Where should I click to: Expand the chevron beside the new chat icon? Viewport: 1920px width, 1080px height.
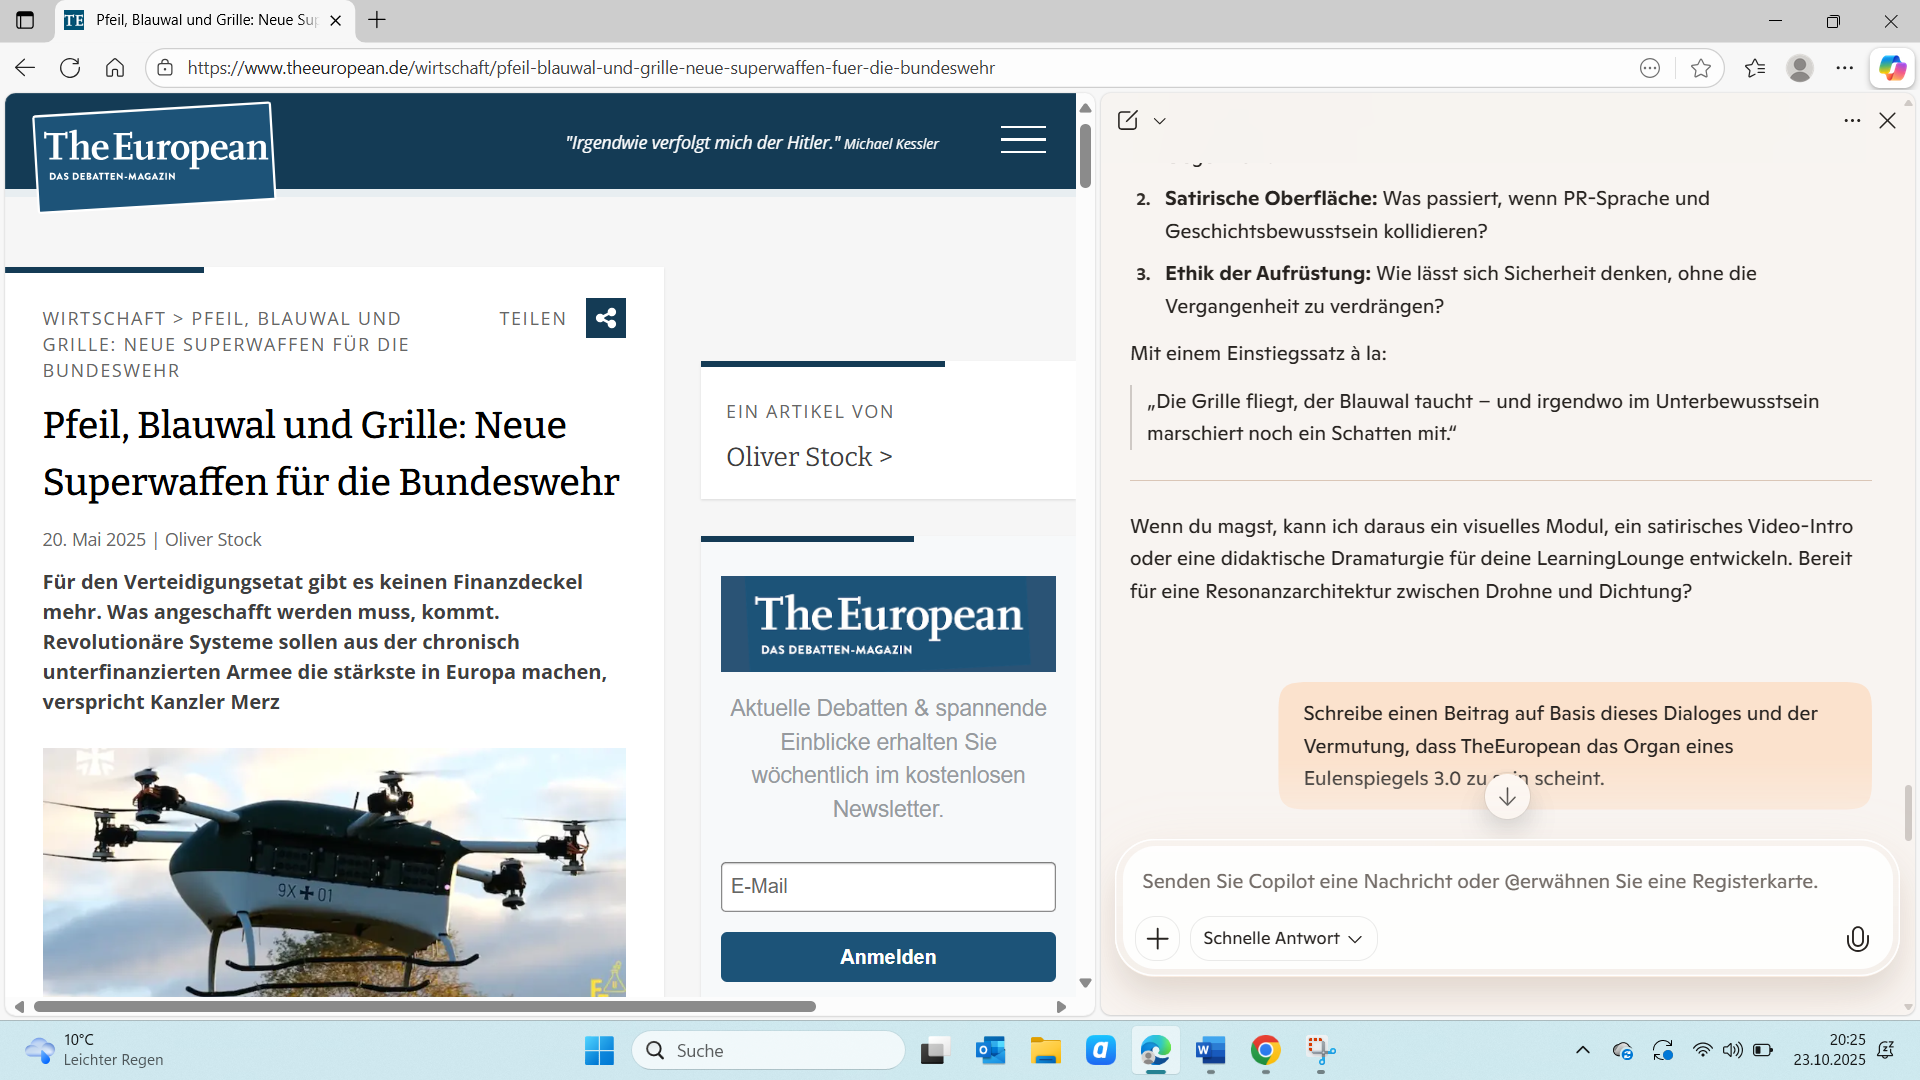coord(1160,121)
